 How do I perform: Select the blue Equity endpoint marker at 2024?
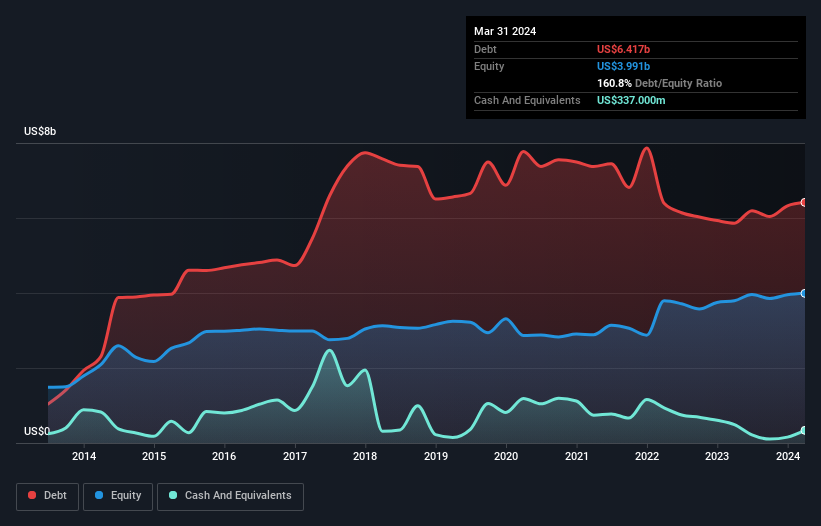point(804,294)
